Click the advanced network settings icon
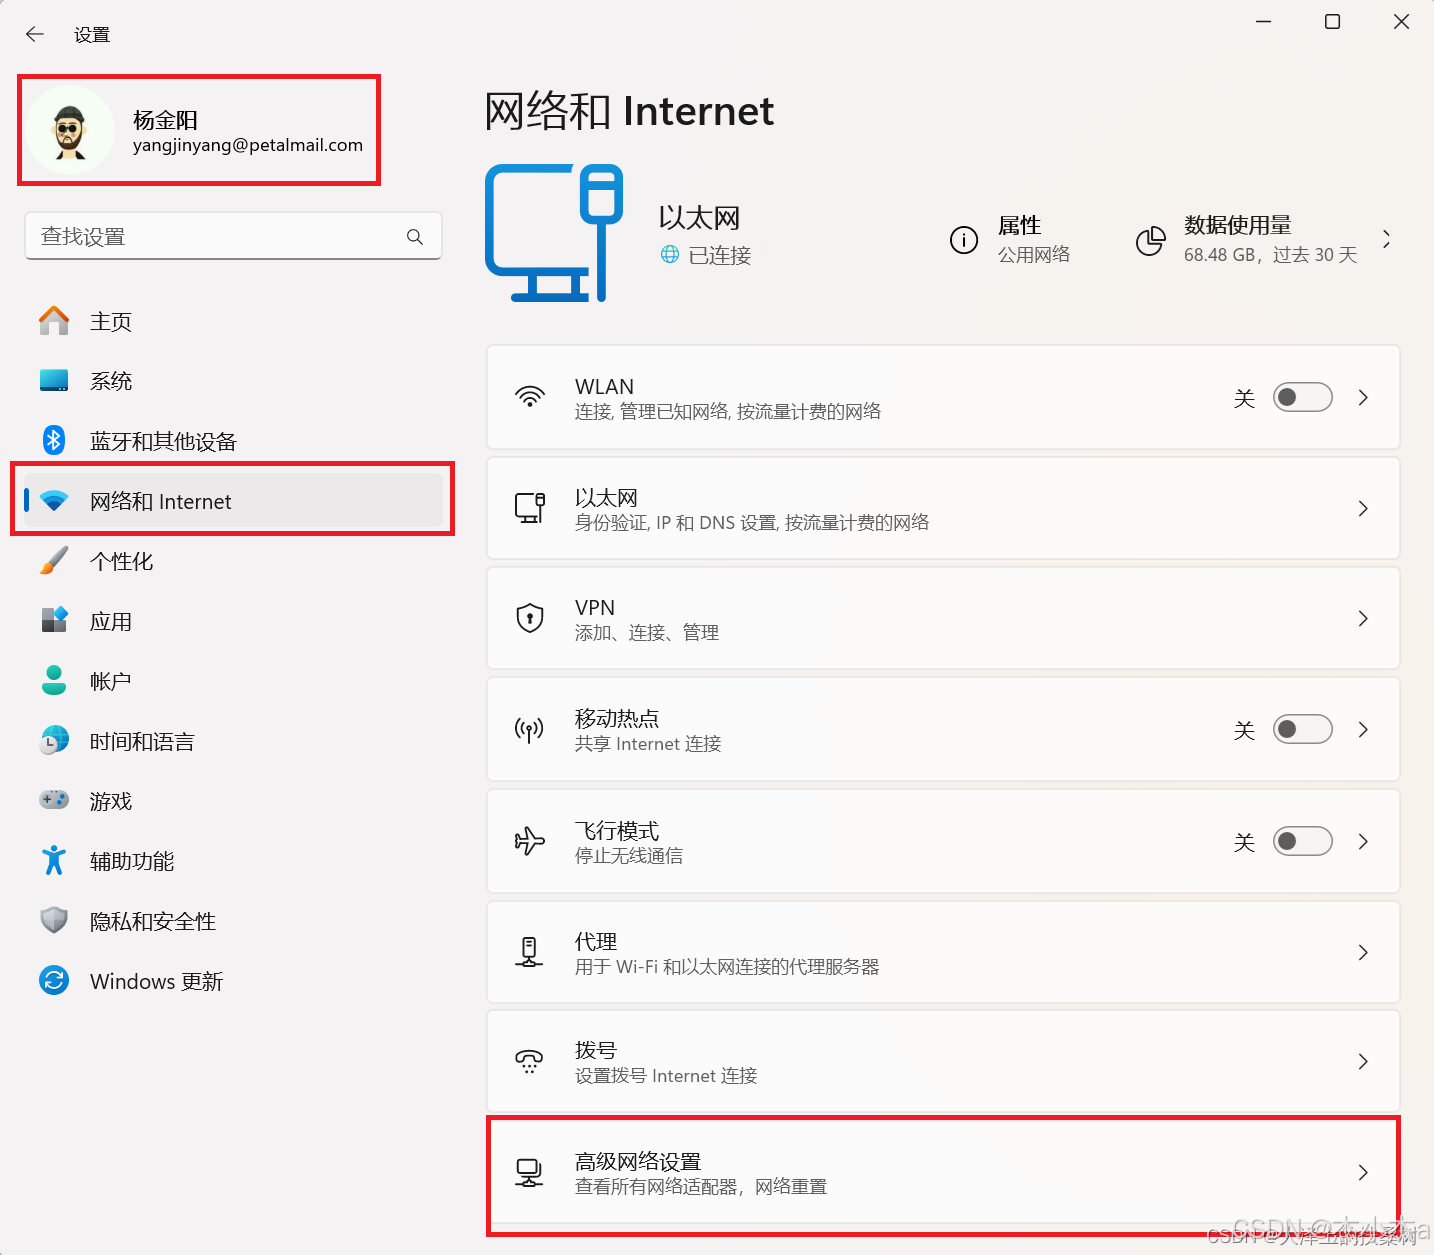The image size is (1434, 1255). [x=529, y=1172]
